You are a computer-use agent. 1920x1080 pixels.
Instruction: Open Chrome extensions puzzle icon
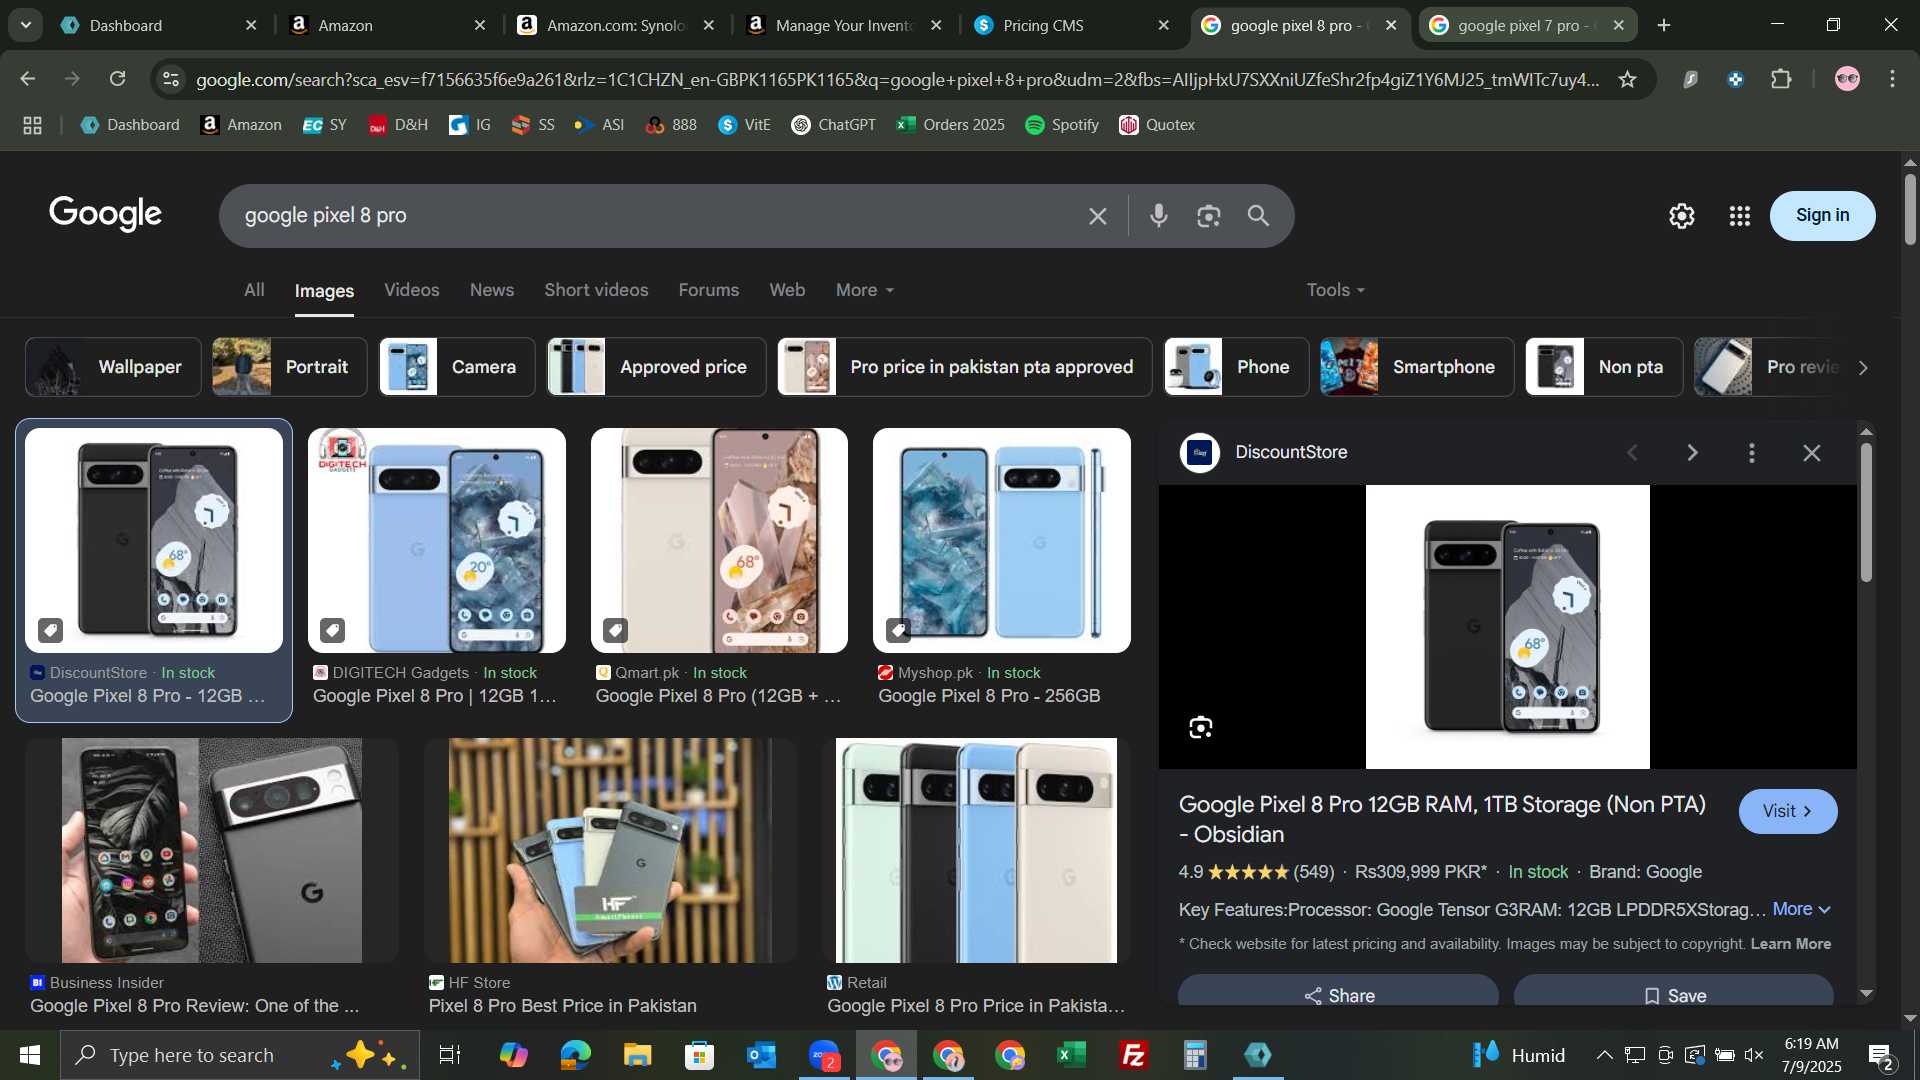(1781, 79)
